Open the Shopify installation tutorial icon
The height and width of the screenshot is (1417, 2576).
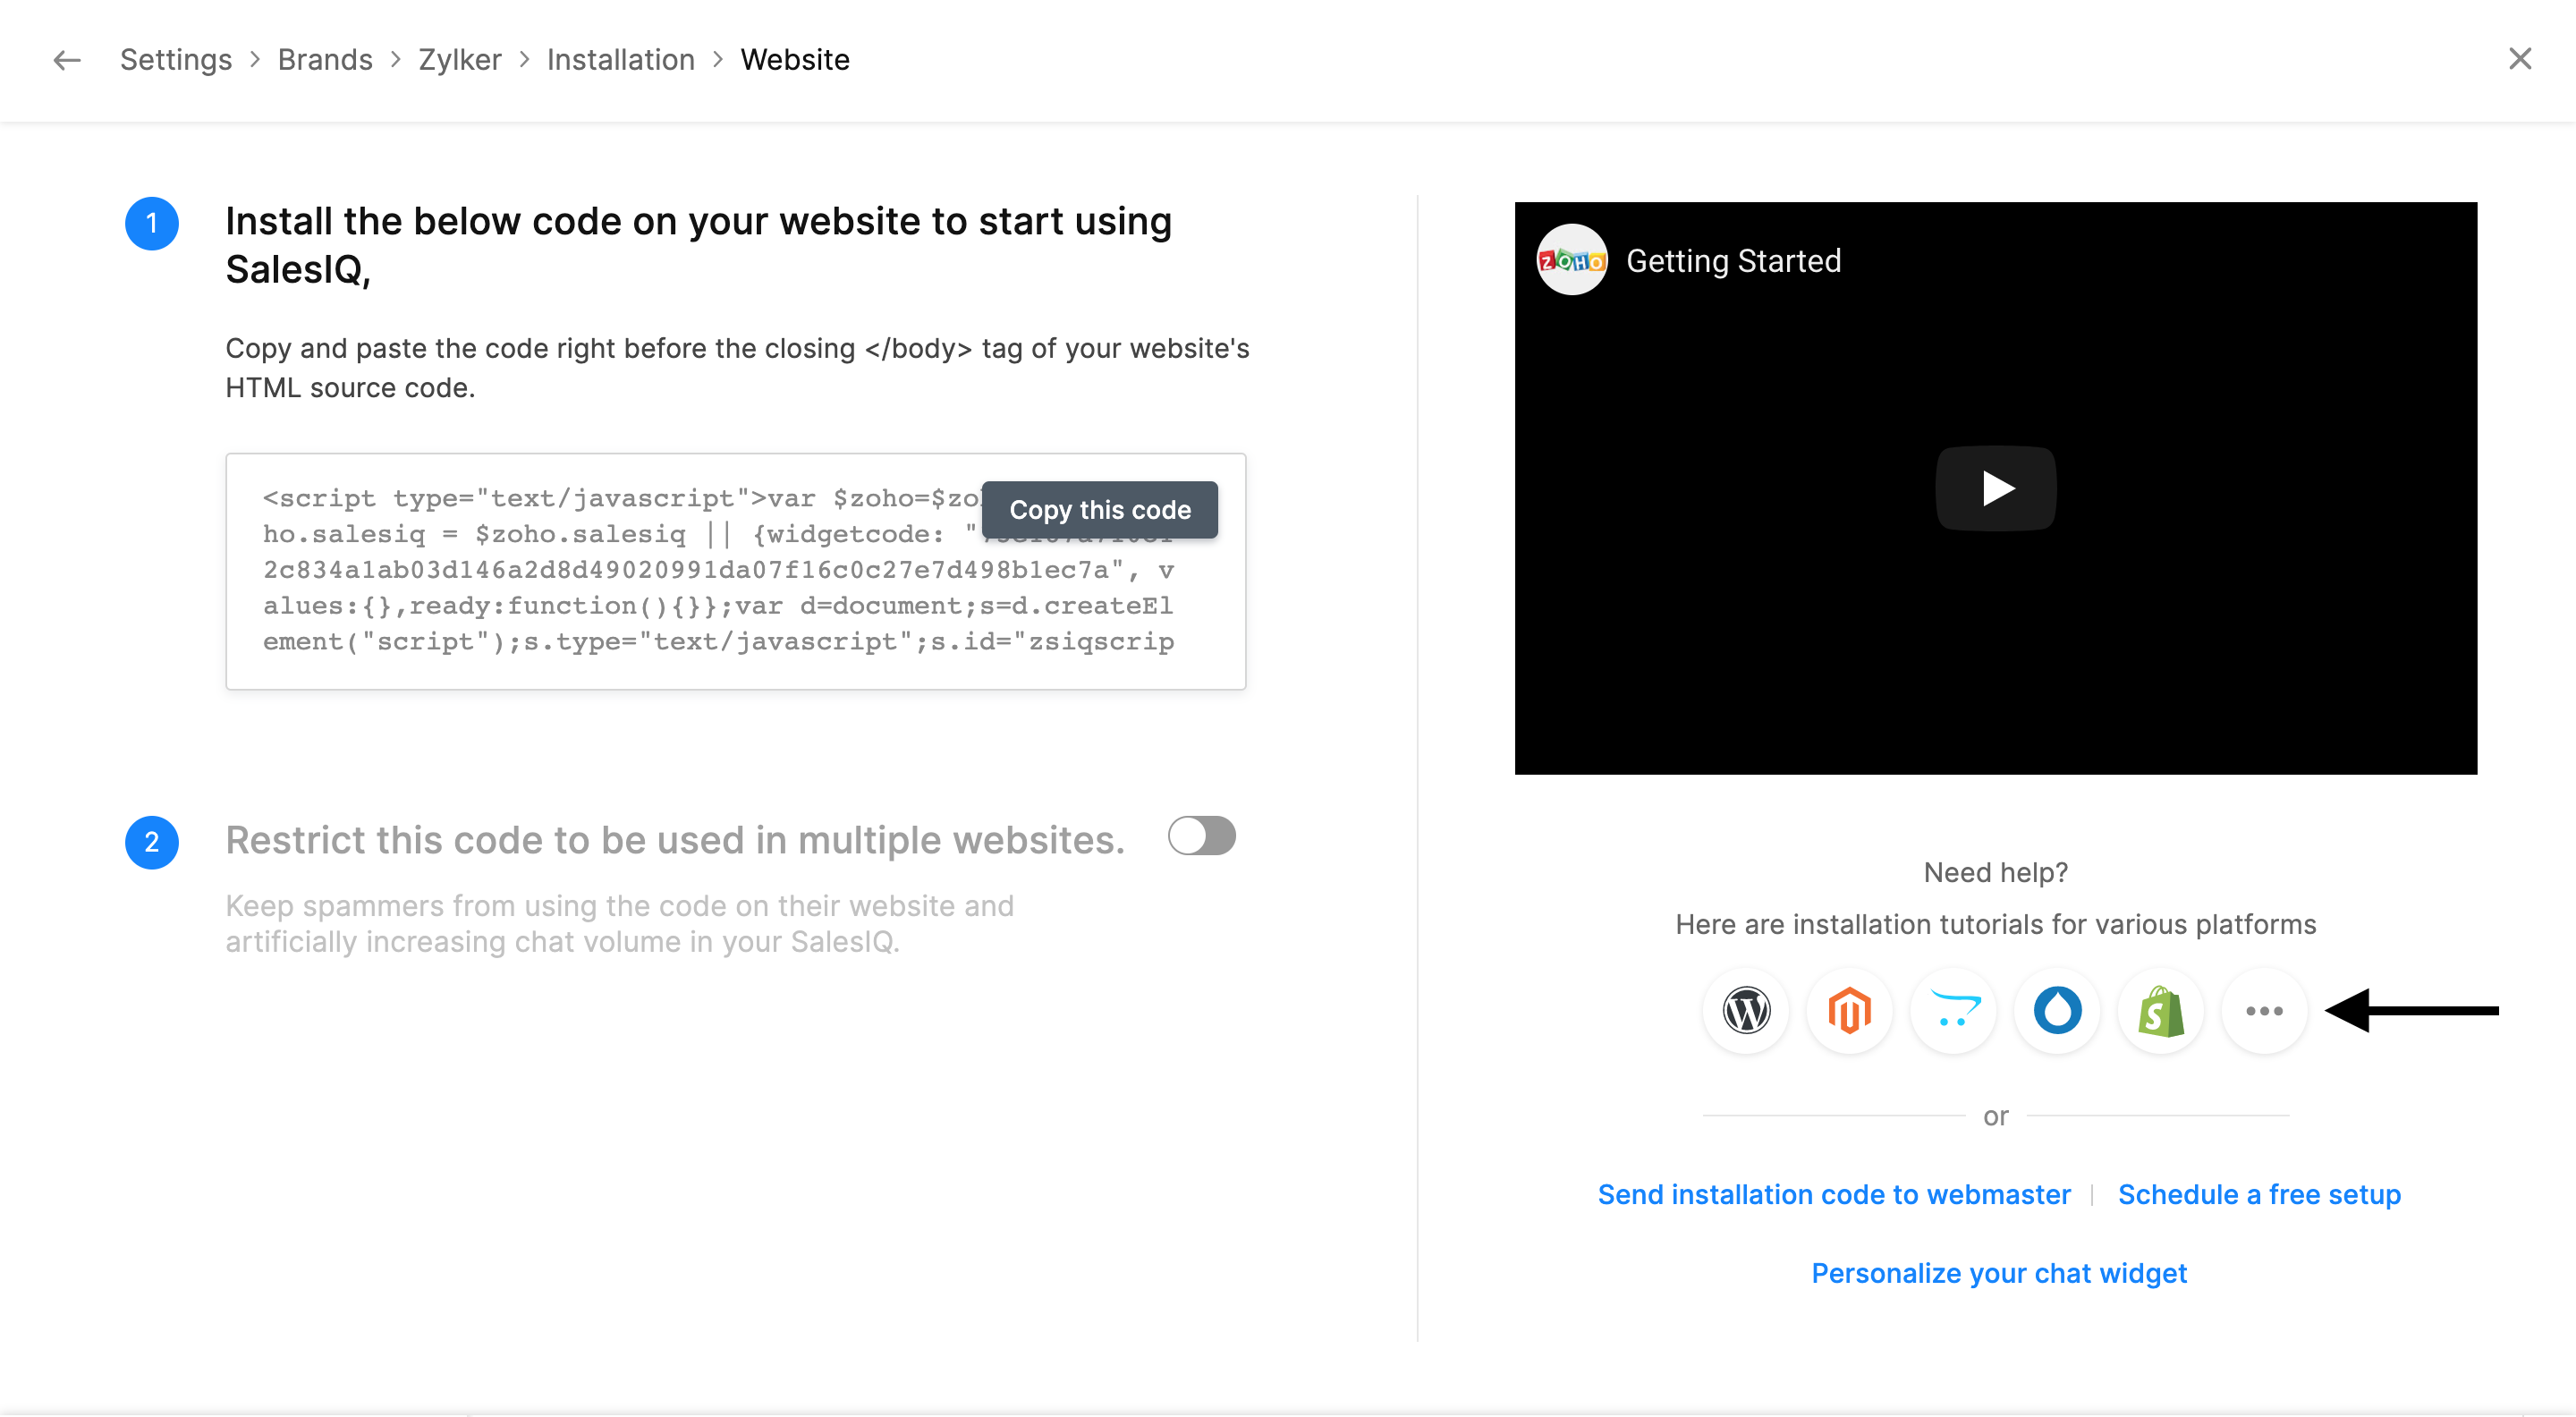click(x=2161, y=1010)
